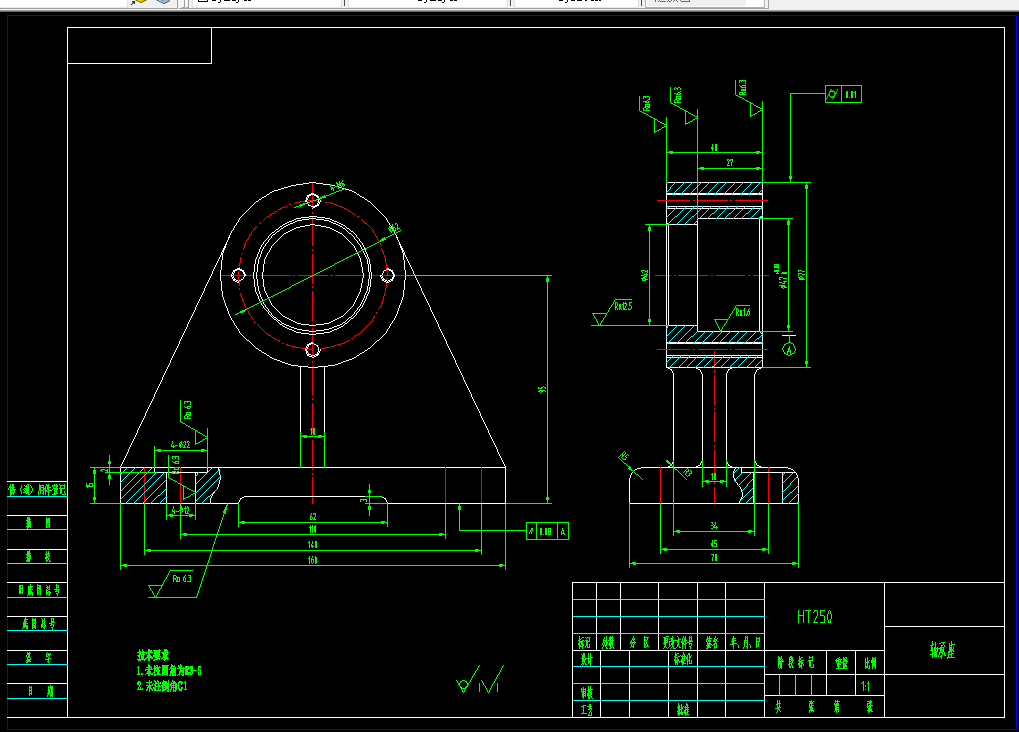Select the 1:1 scale value
Viewport: 1019px width, 732px height.
pos(866,686)
